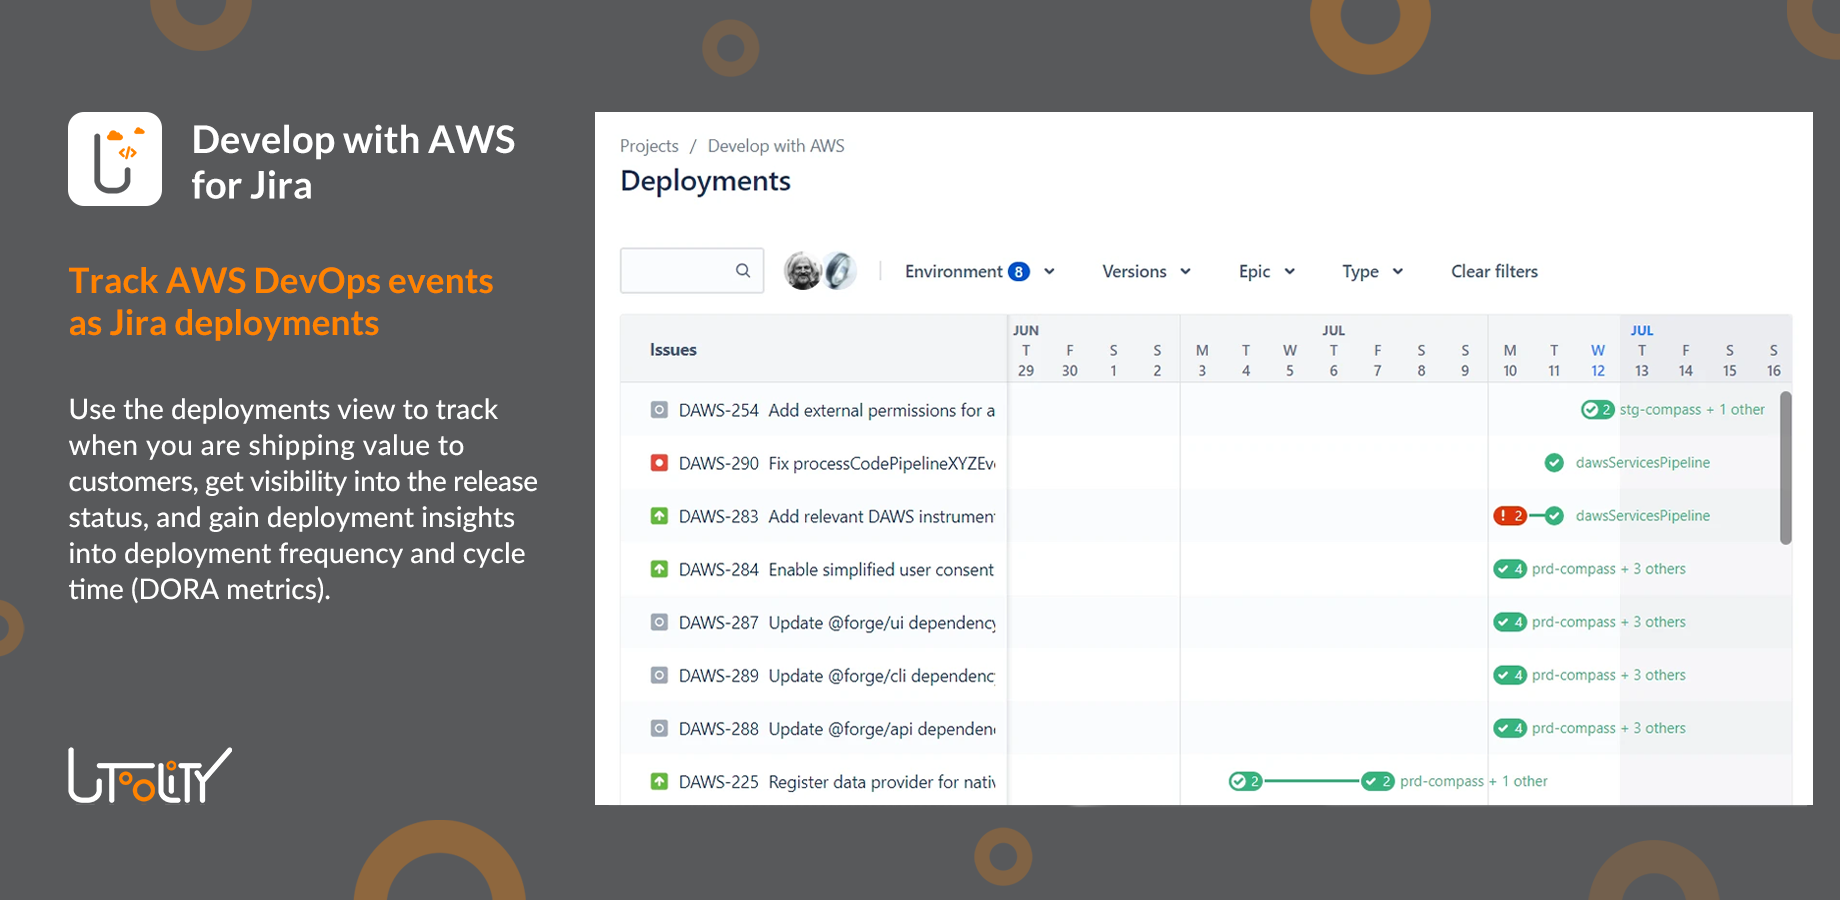
Task: Open issue DAWS-289
Action: tap(719, 675)
